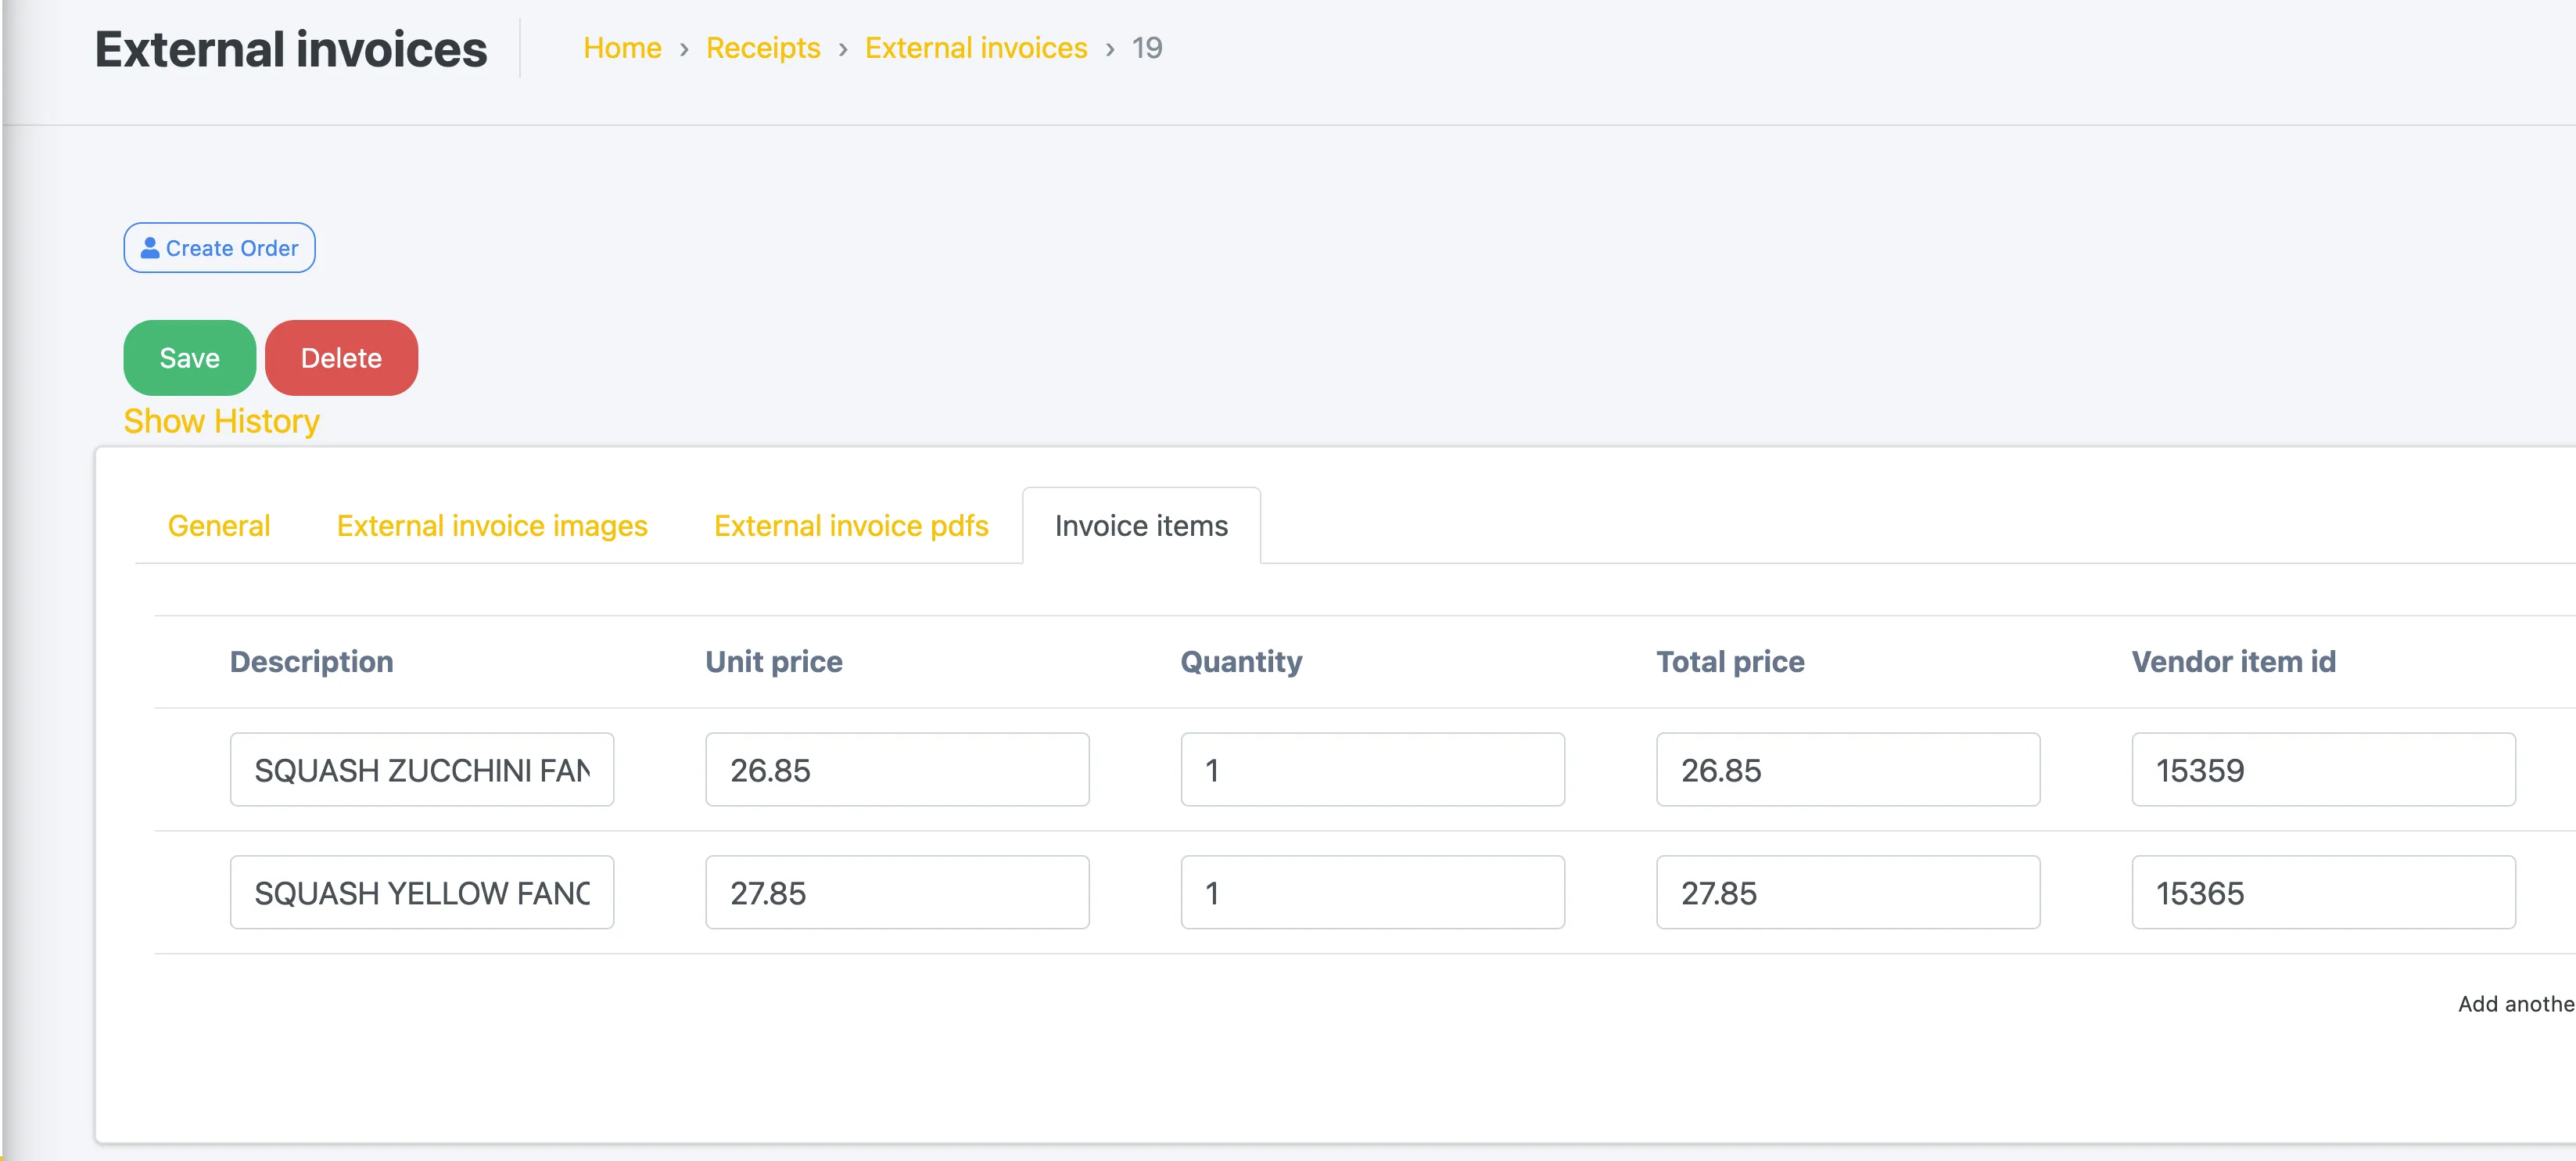Image resolution: width=2576 pixels, height=1161 pixels.
Task: Navigate to External invoices breadcrumb
Action: pos(976,48)
